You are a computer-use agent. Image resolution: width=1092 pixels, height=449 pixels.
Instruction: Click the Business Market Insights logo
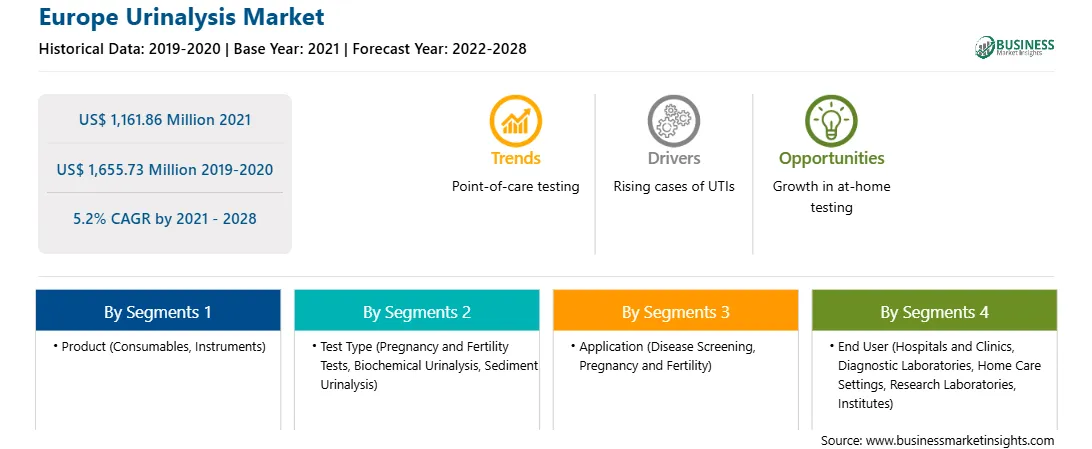pos(1015,47)
